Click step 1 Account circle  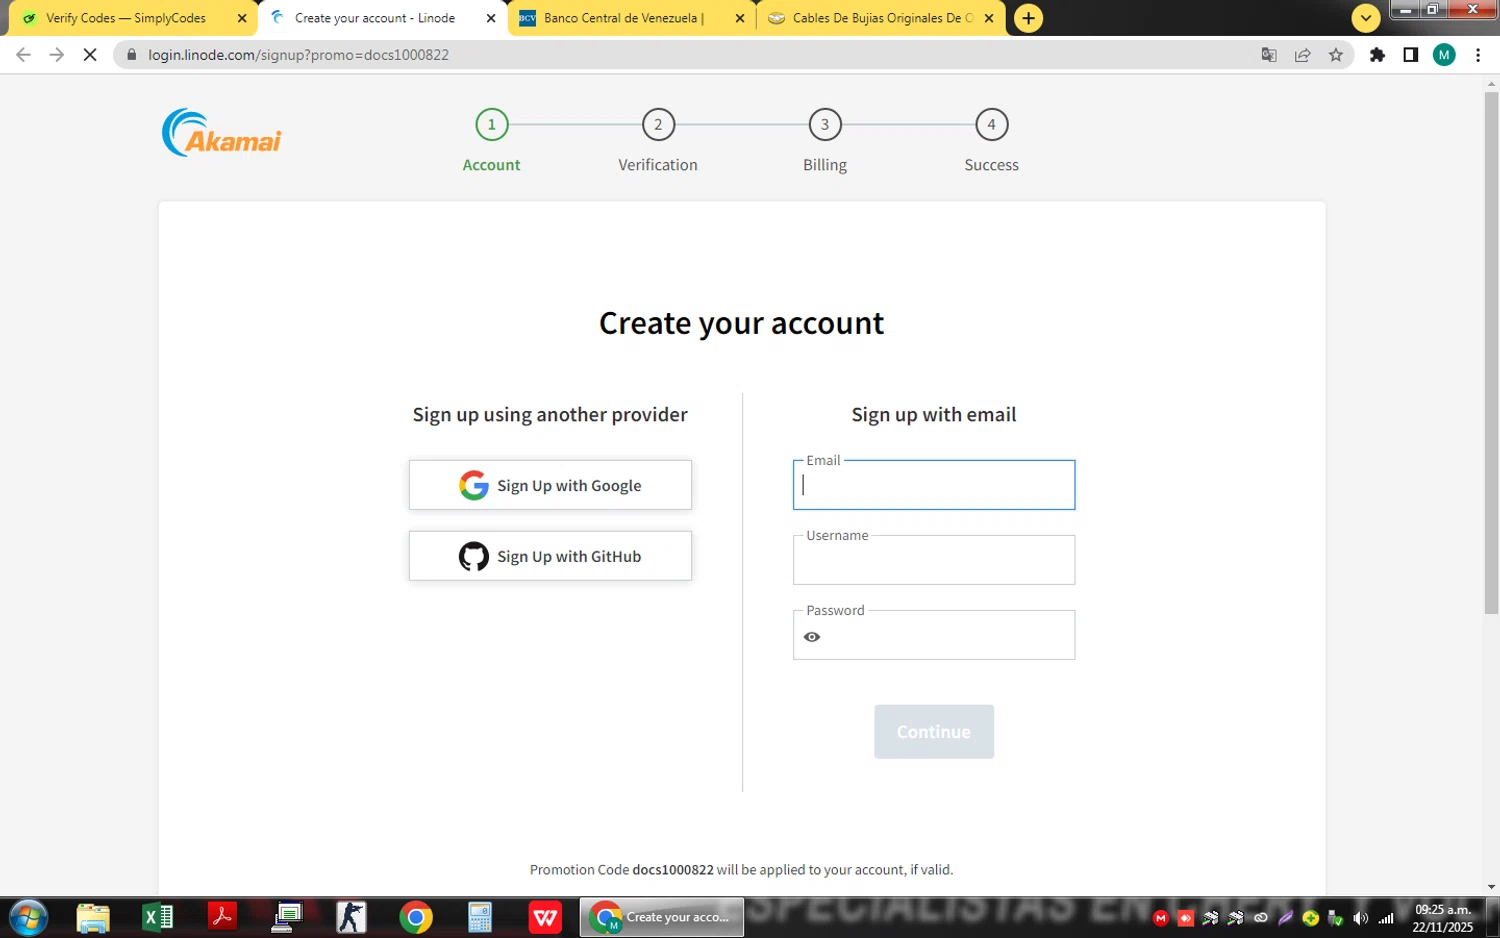[491, 125]
